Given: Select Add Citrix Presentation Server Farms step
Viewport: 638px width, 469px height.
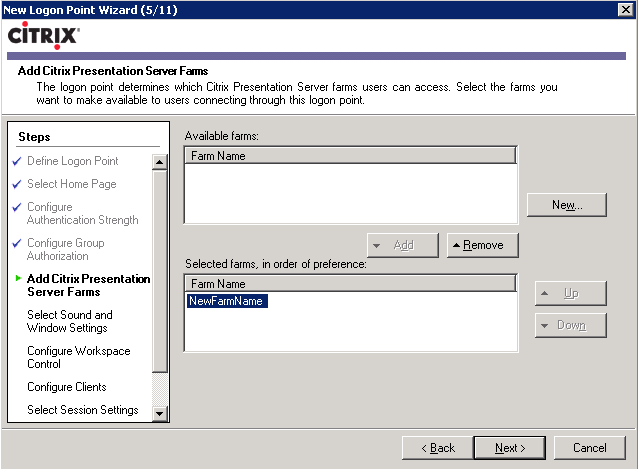Looking at the screenshot, I should [88, 285].
